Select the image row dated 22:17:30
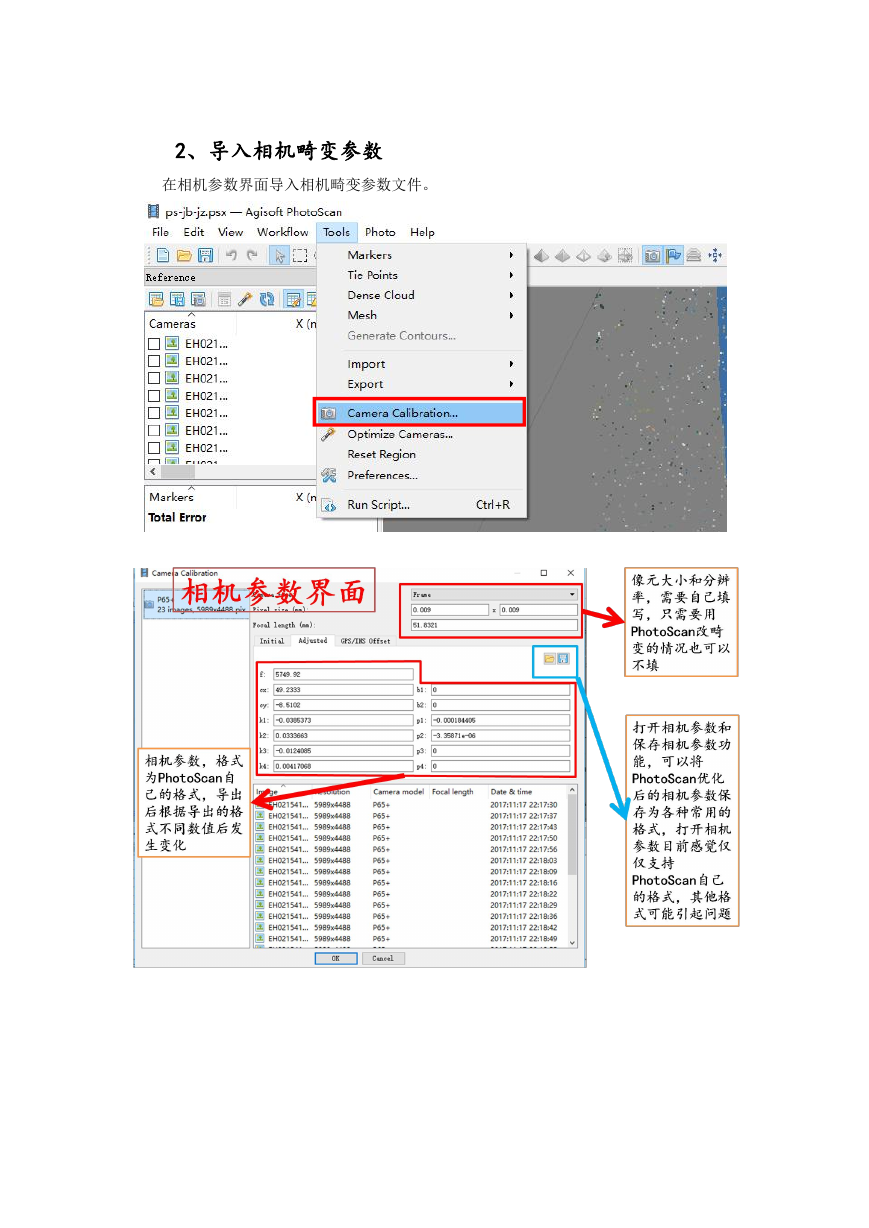The height and width of the screenshot is (1228, 869). (x=410, y=805)
